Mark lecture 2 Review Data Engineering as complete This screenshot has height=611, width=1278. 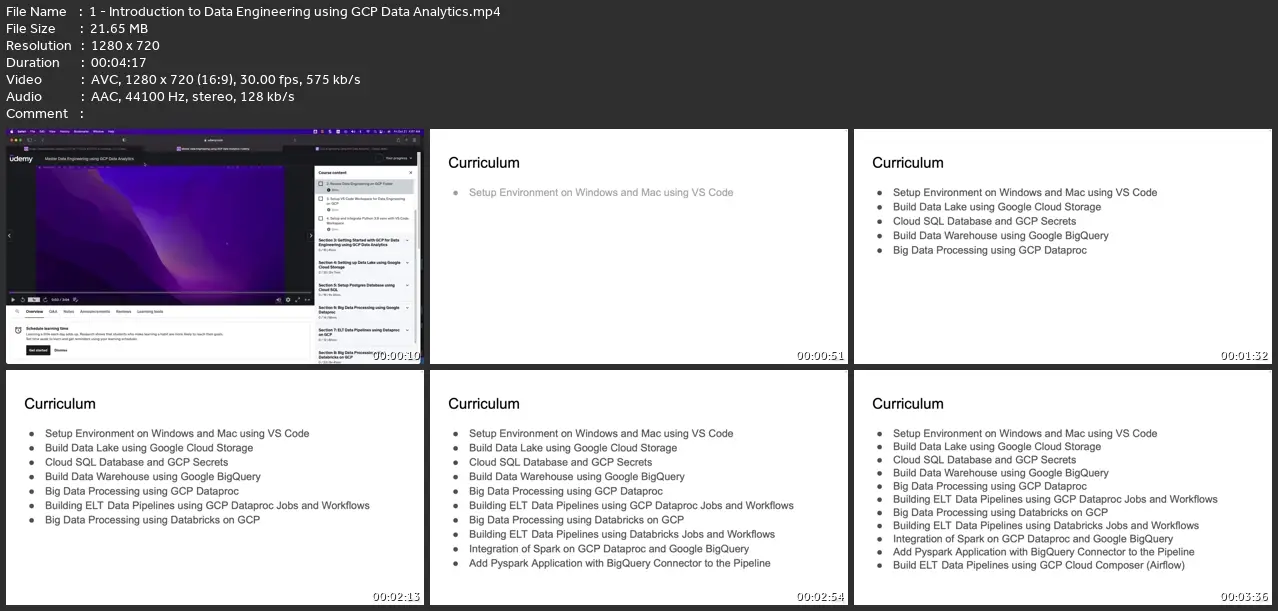[320, 183]
